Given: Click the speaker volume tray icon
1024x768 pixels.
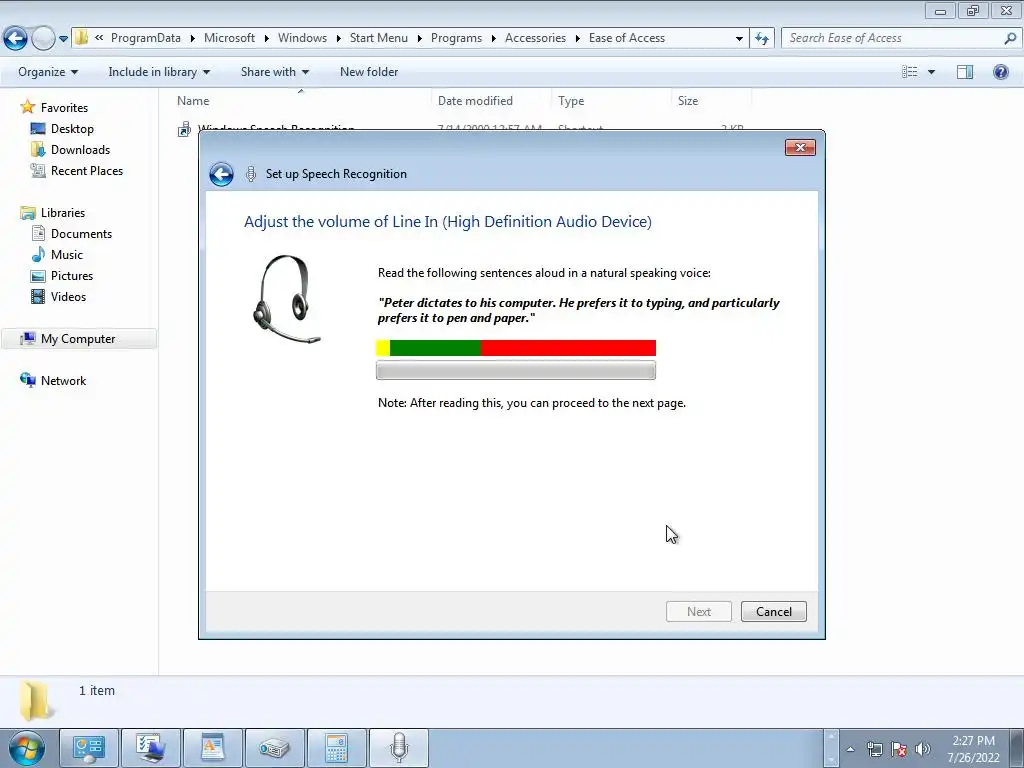Looking at the screenshot, I should pyautogui.click(x=923, y=749).
